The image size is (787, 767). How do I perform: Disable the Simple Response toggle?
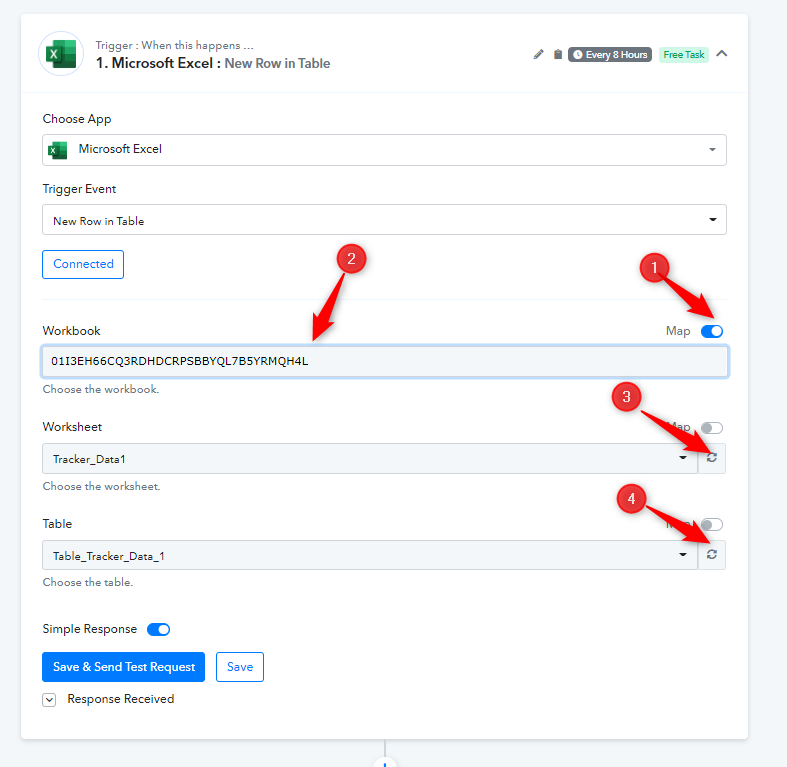[x=159, y=629]
